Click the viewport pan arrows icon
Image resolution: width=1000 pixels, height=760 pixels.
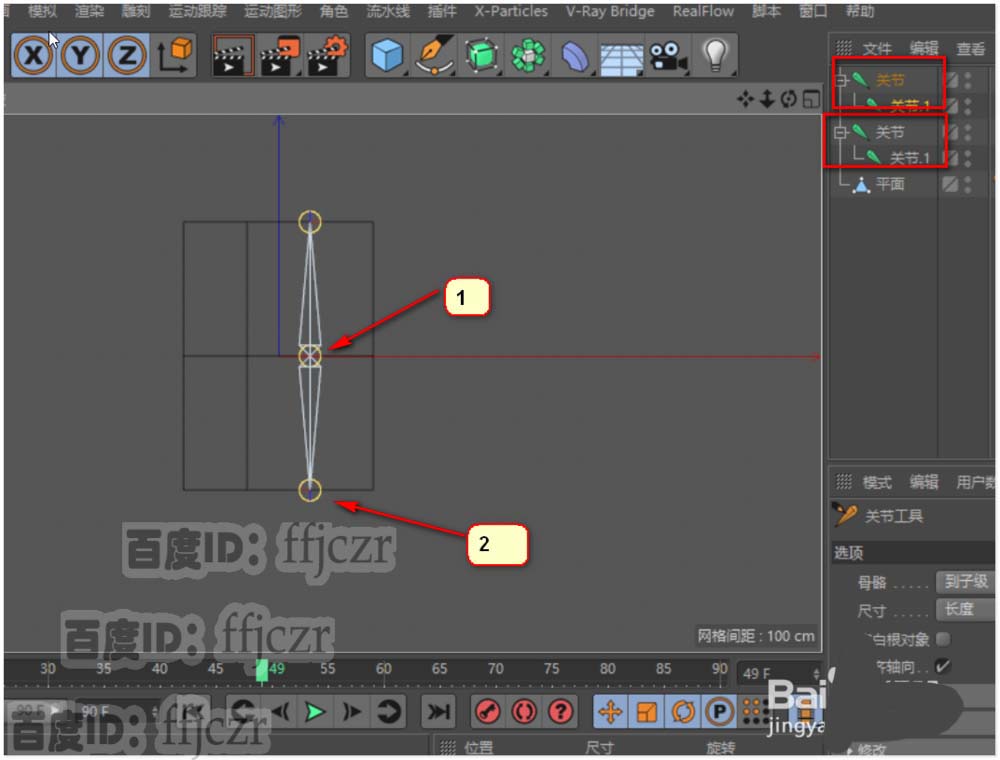coord(745,99)
